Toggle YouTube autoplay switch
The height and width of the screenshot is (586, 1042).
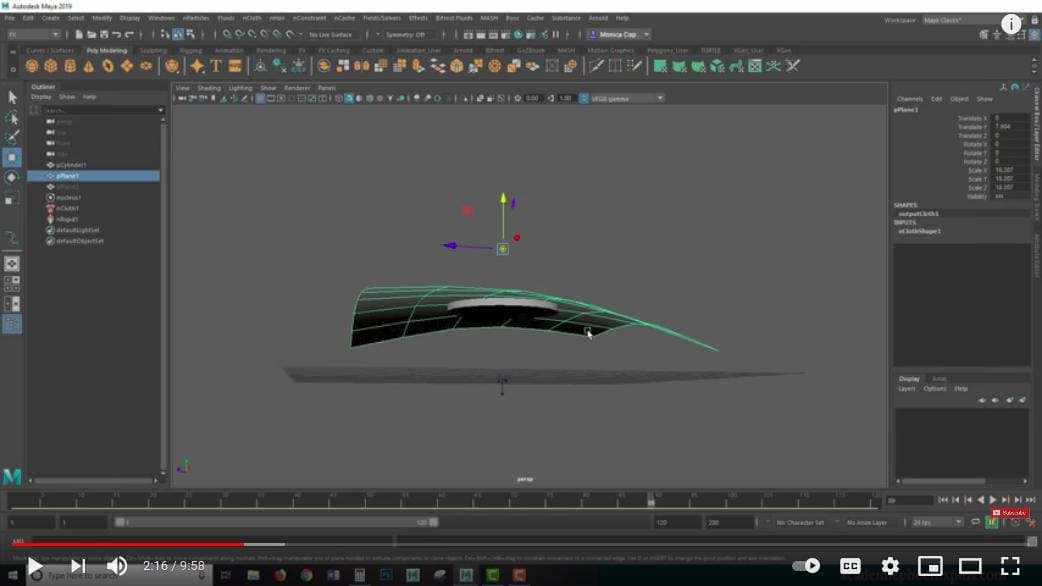tap(806, 565)
